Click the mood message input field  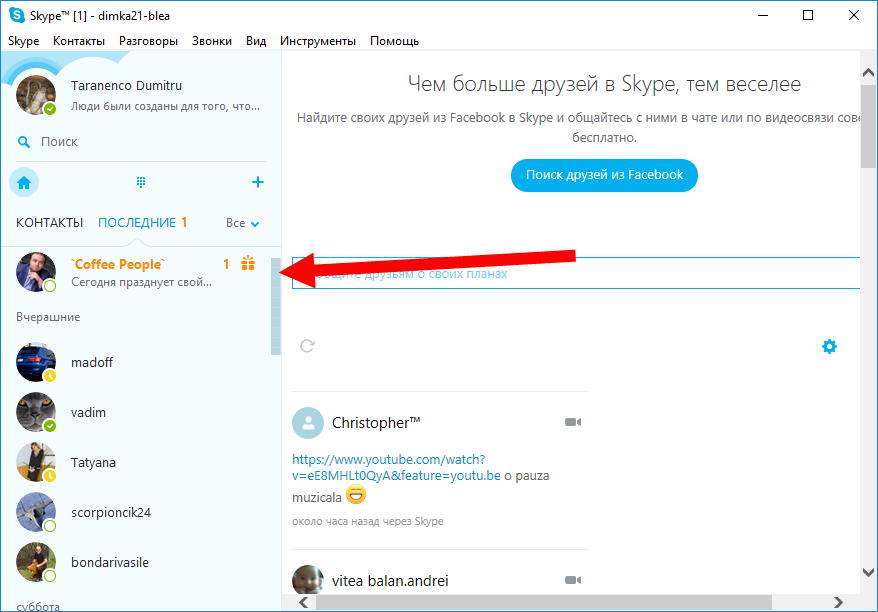click(x=576, y=273)
